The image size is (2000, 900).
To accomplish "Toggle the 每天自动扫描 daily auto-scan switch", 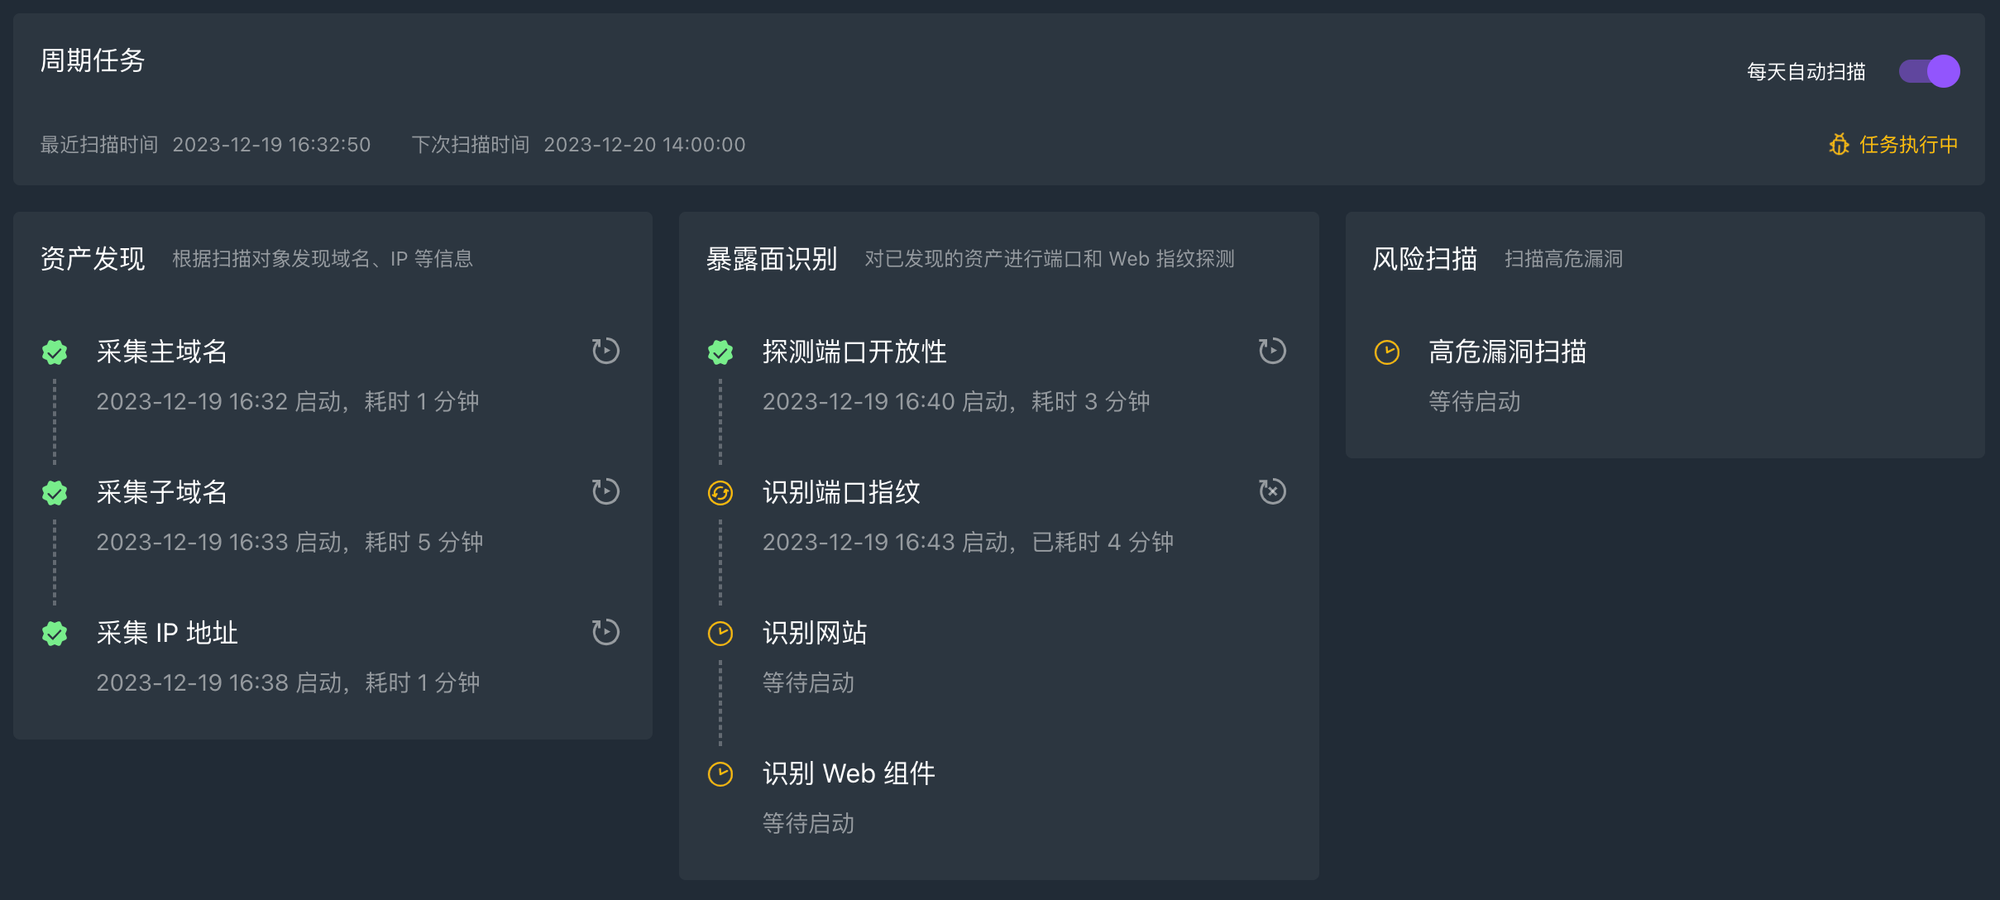I will 1929,71.
